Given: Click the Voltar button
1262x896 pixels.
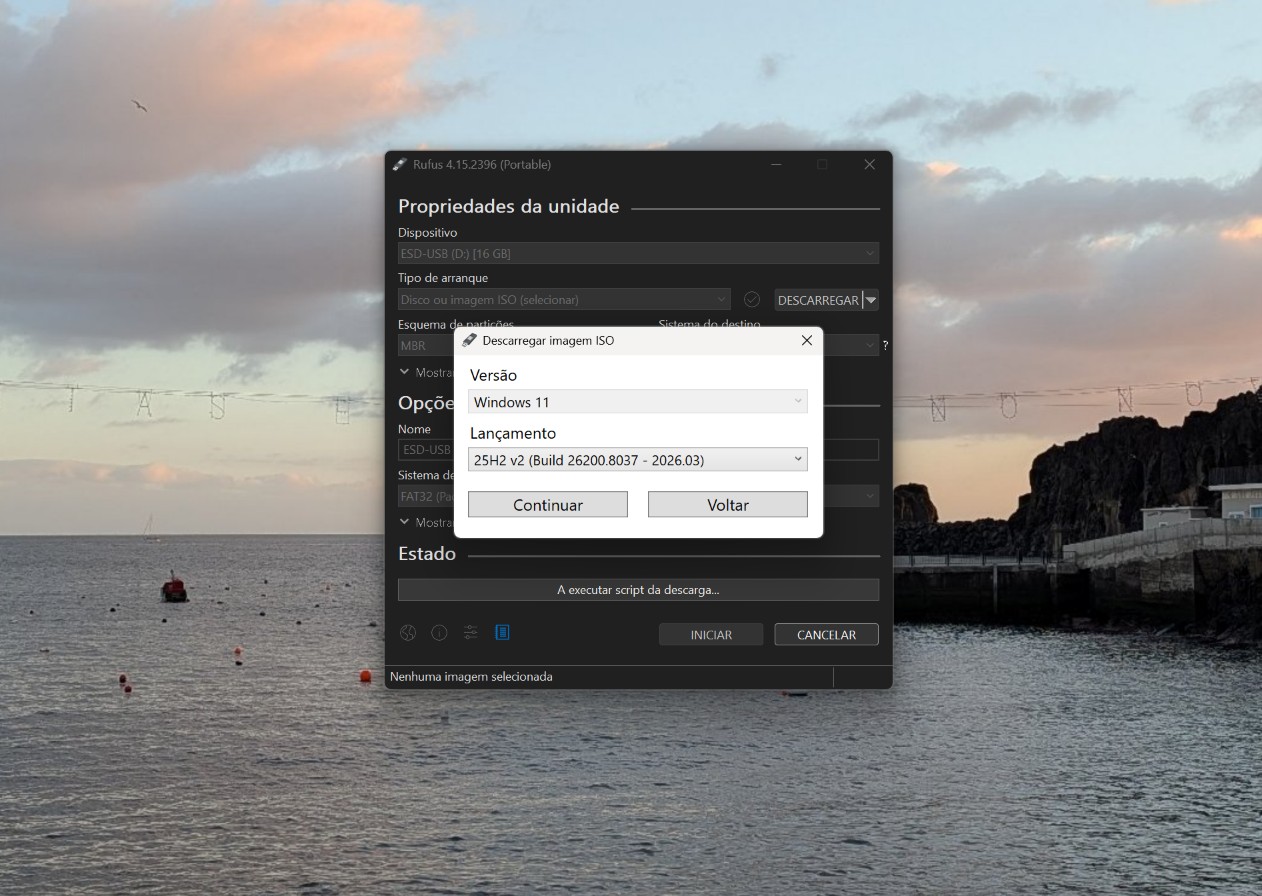Looking at the screenshot, I should [x=728, y=505].
